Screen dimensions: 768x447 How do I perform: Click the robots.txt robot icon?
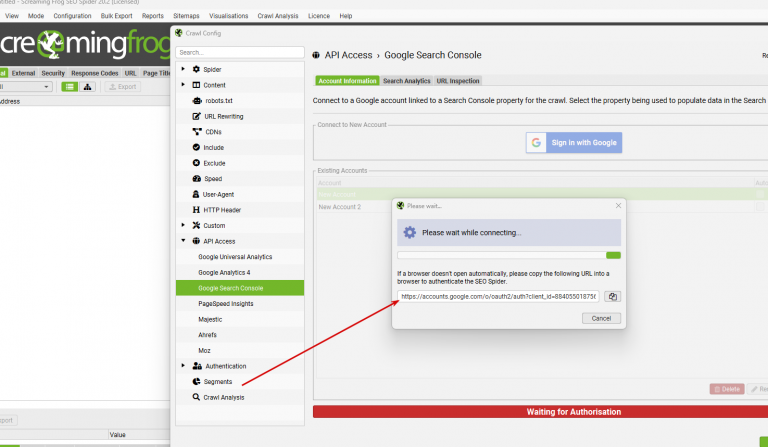(197, 100)
